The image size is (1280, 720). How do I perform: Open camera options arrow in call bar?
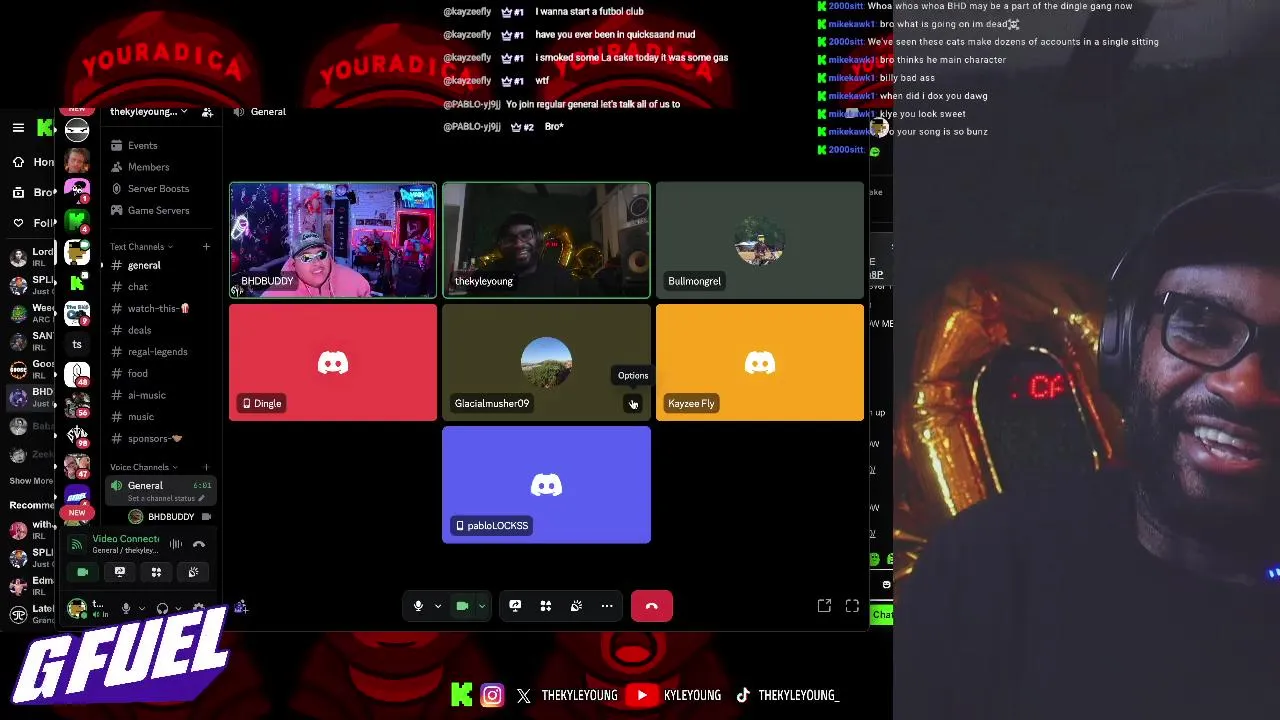[x=481, y=606]
